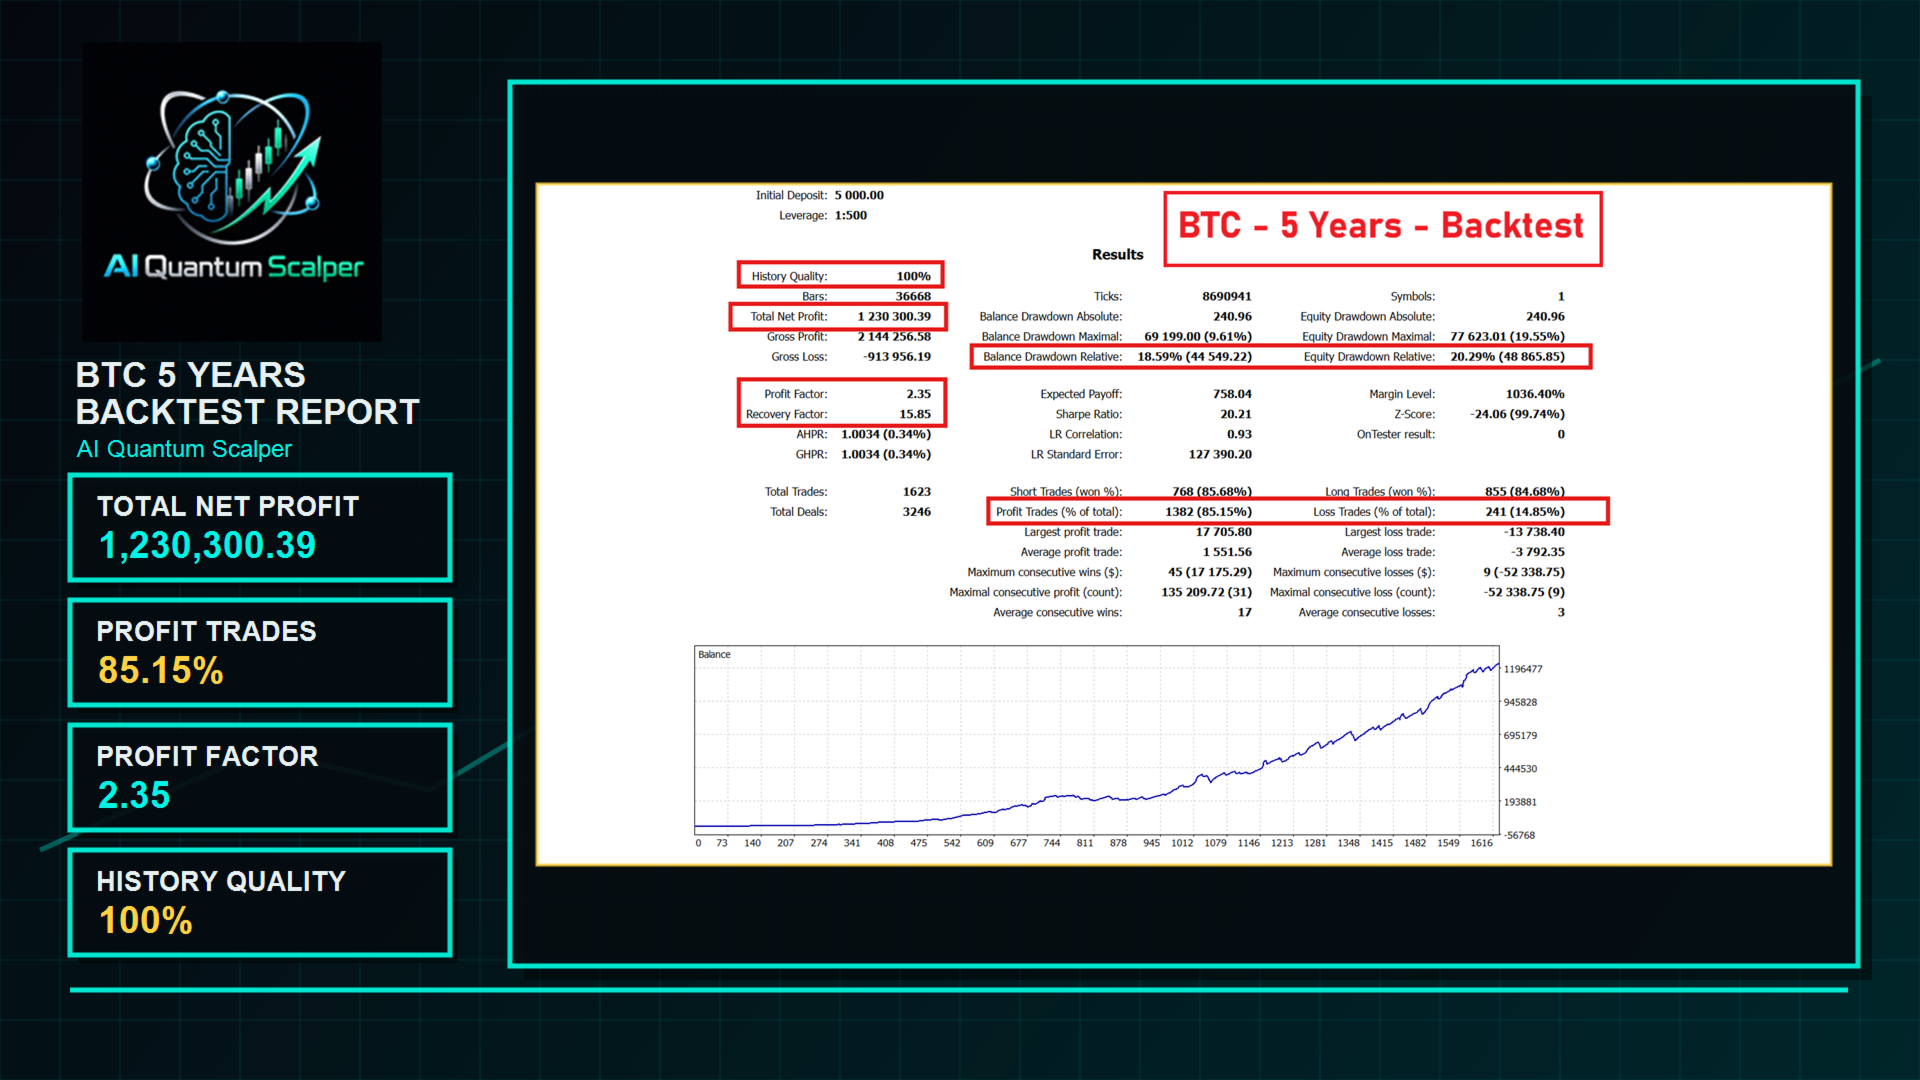Click the Sharpe Ratio 20.21 value
This screenshot has width=1920, height=1080.
tap(1235, 414)
